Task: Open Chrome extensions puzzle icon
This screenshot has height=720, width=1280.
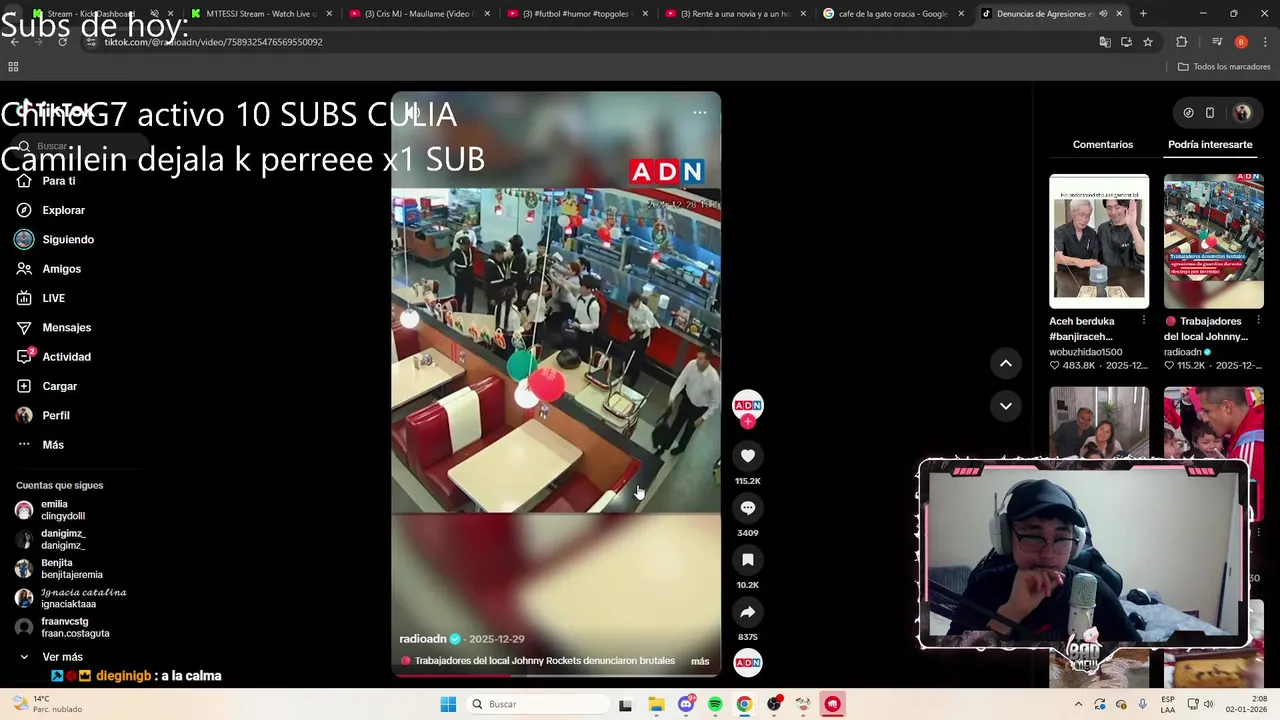Action: pyautogui.click(x=1182, y=42)
